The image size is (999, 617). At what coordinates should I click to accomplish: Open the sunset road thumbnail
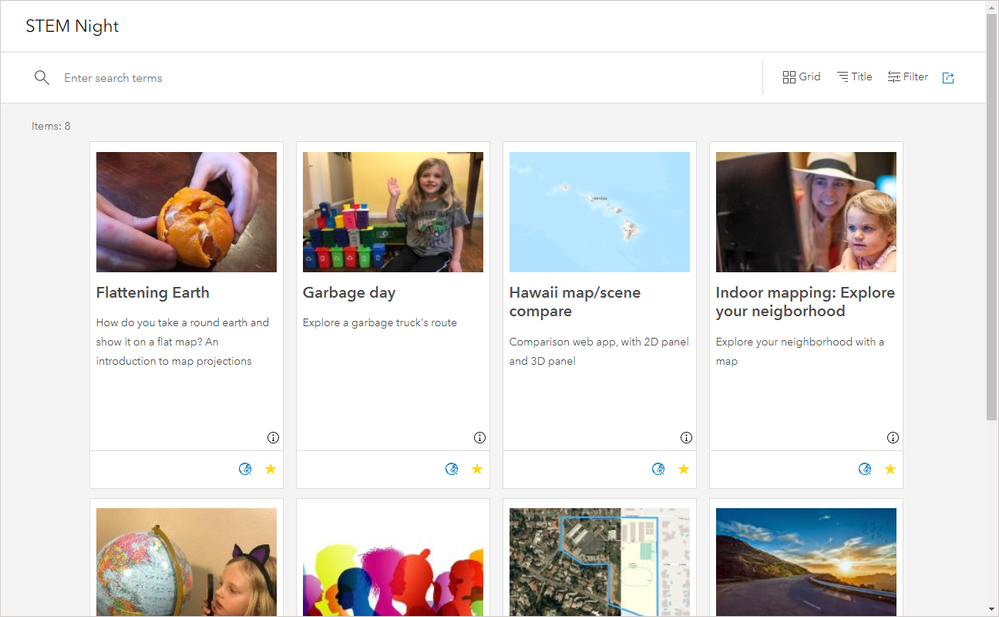pyautogui.click(x=806, y=562)
